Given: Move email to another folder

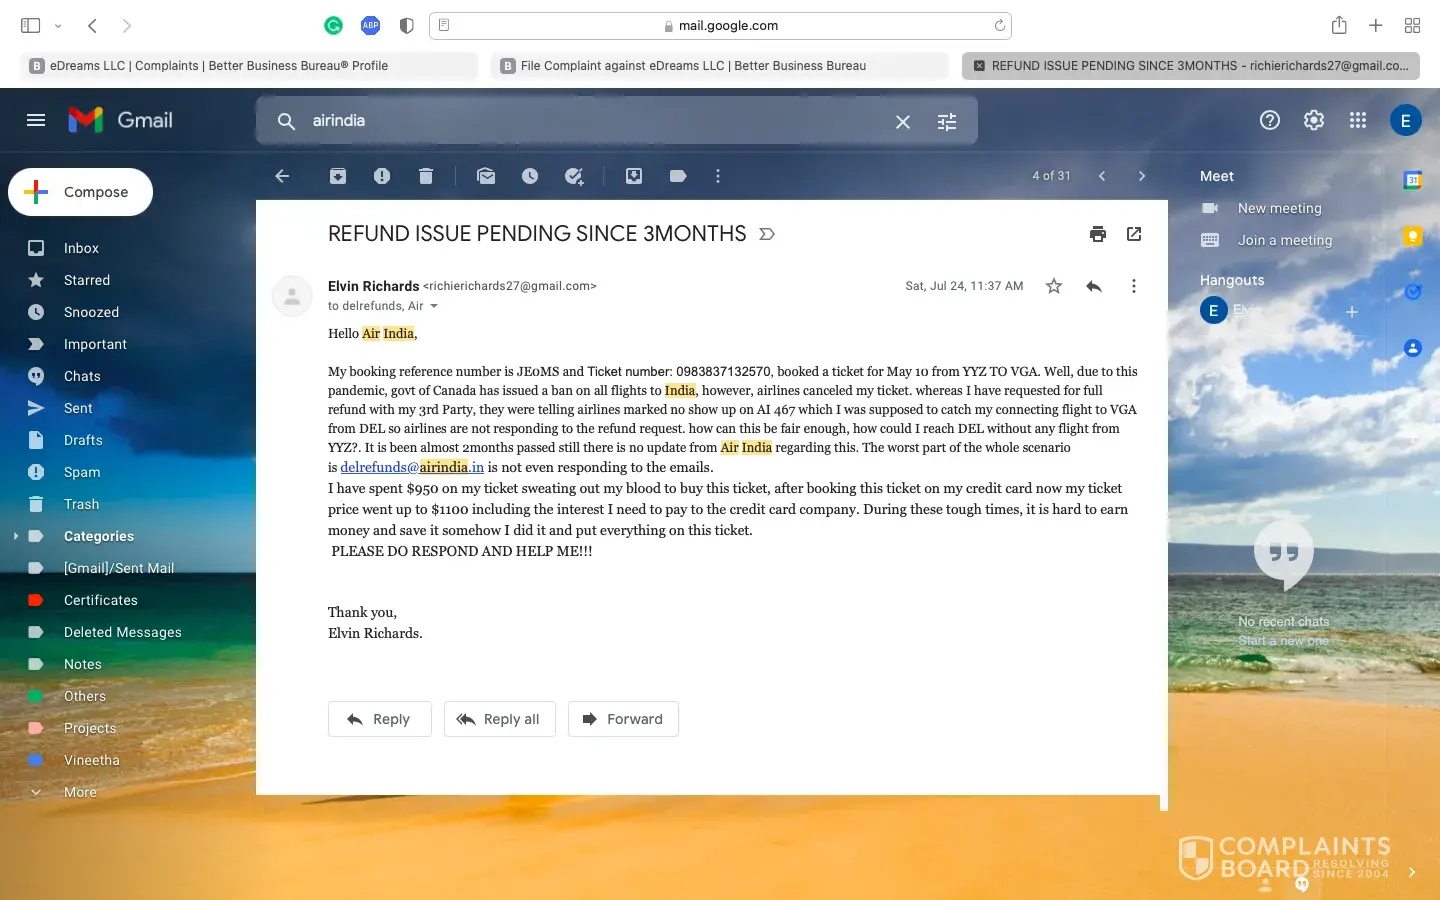Looking at the screenshot, I should (634, 176).
